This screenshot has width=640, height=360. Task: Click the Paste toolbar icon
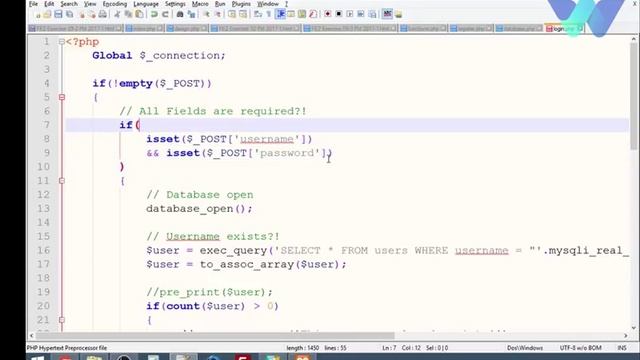pos(139,14)
